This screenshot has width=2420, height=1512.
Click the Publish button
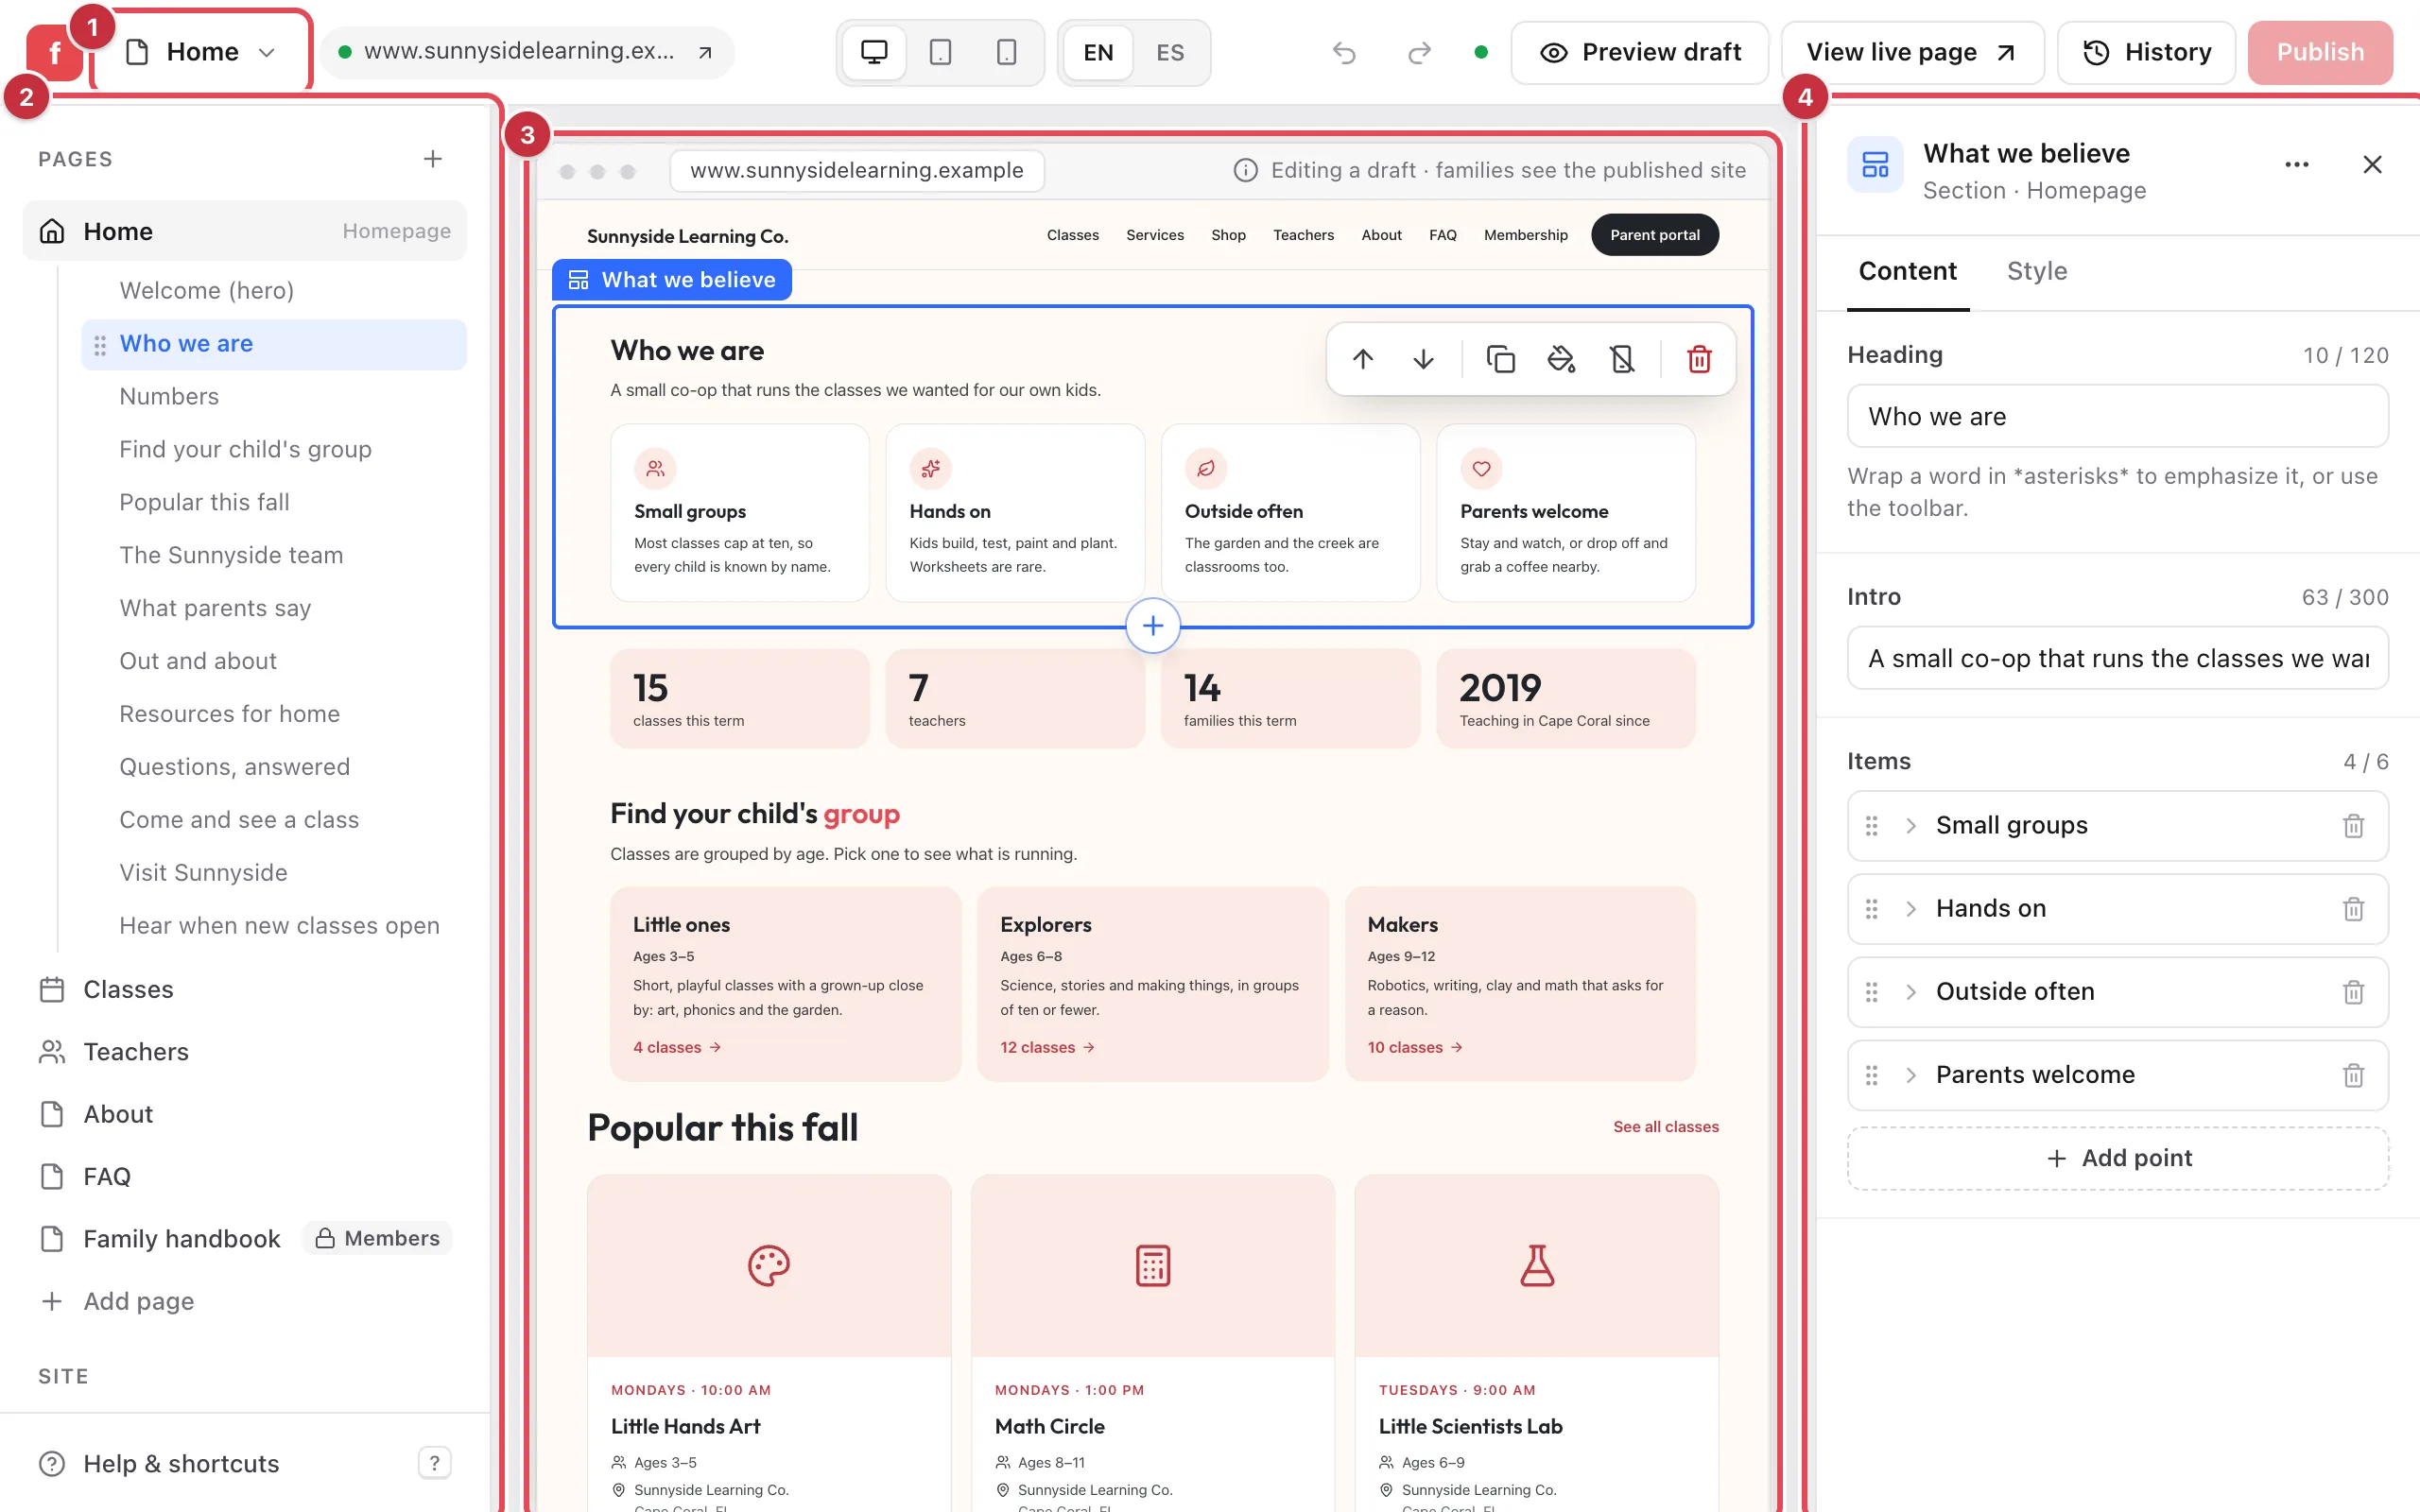click(x=2319, y=52)
